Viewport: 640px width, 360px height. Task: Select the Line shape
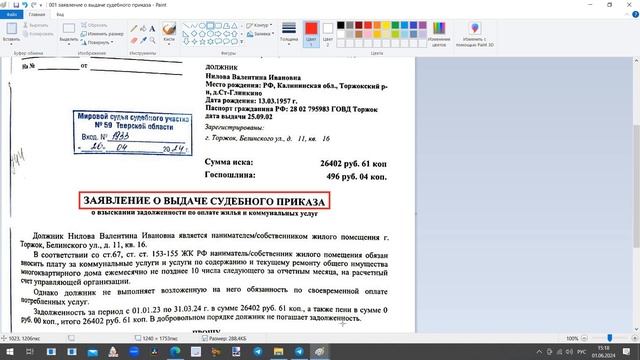(x=186, y=26)
